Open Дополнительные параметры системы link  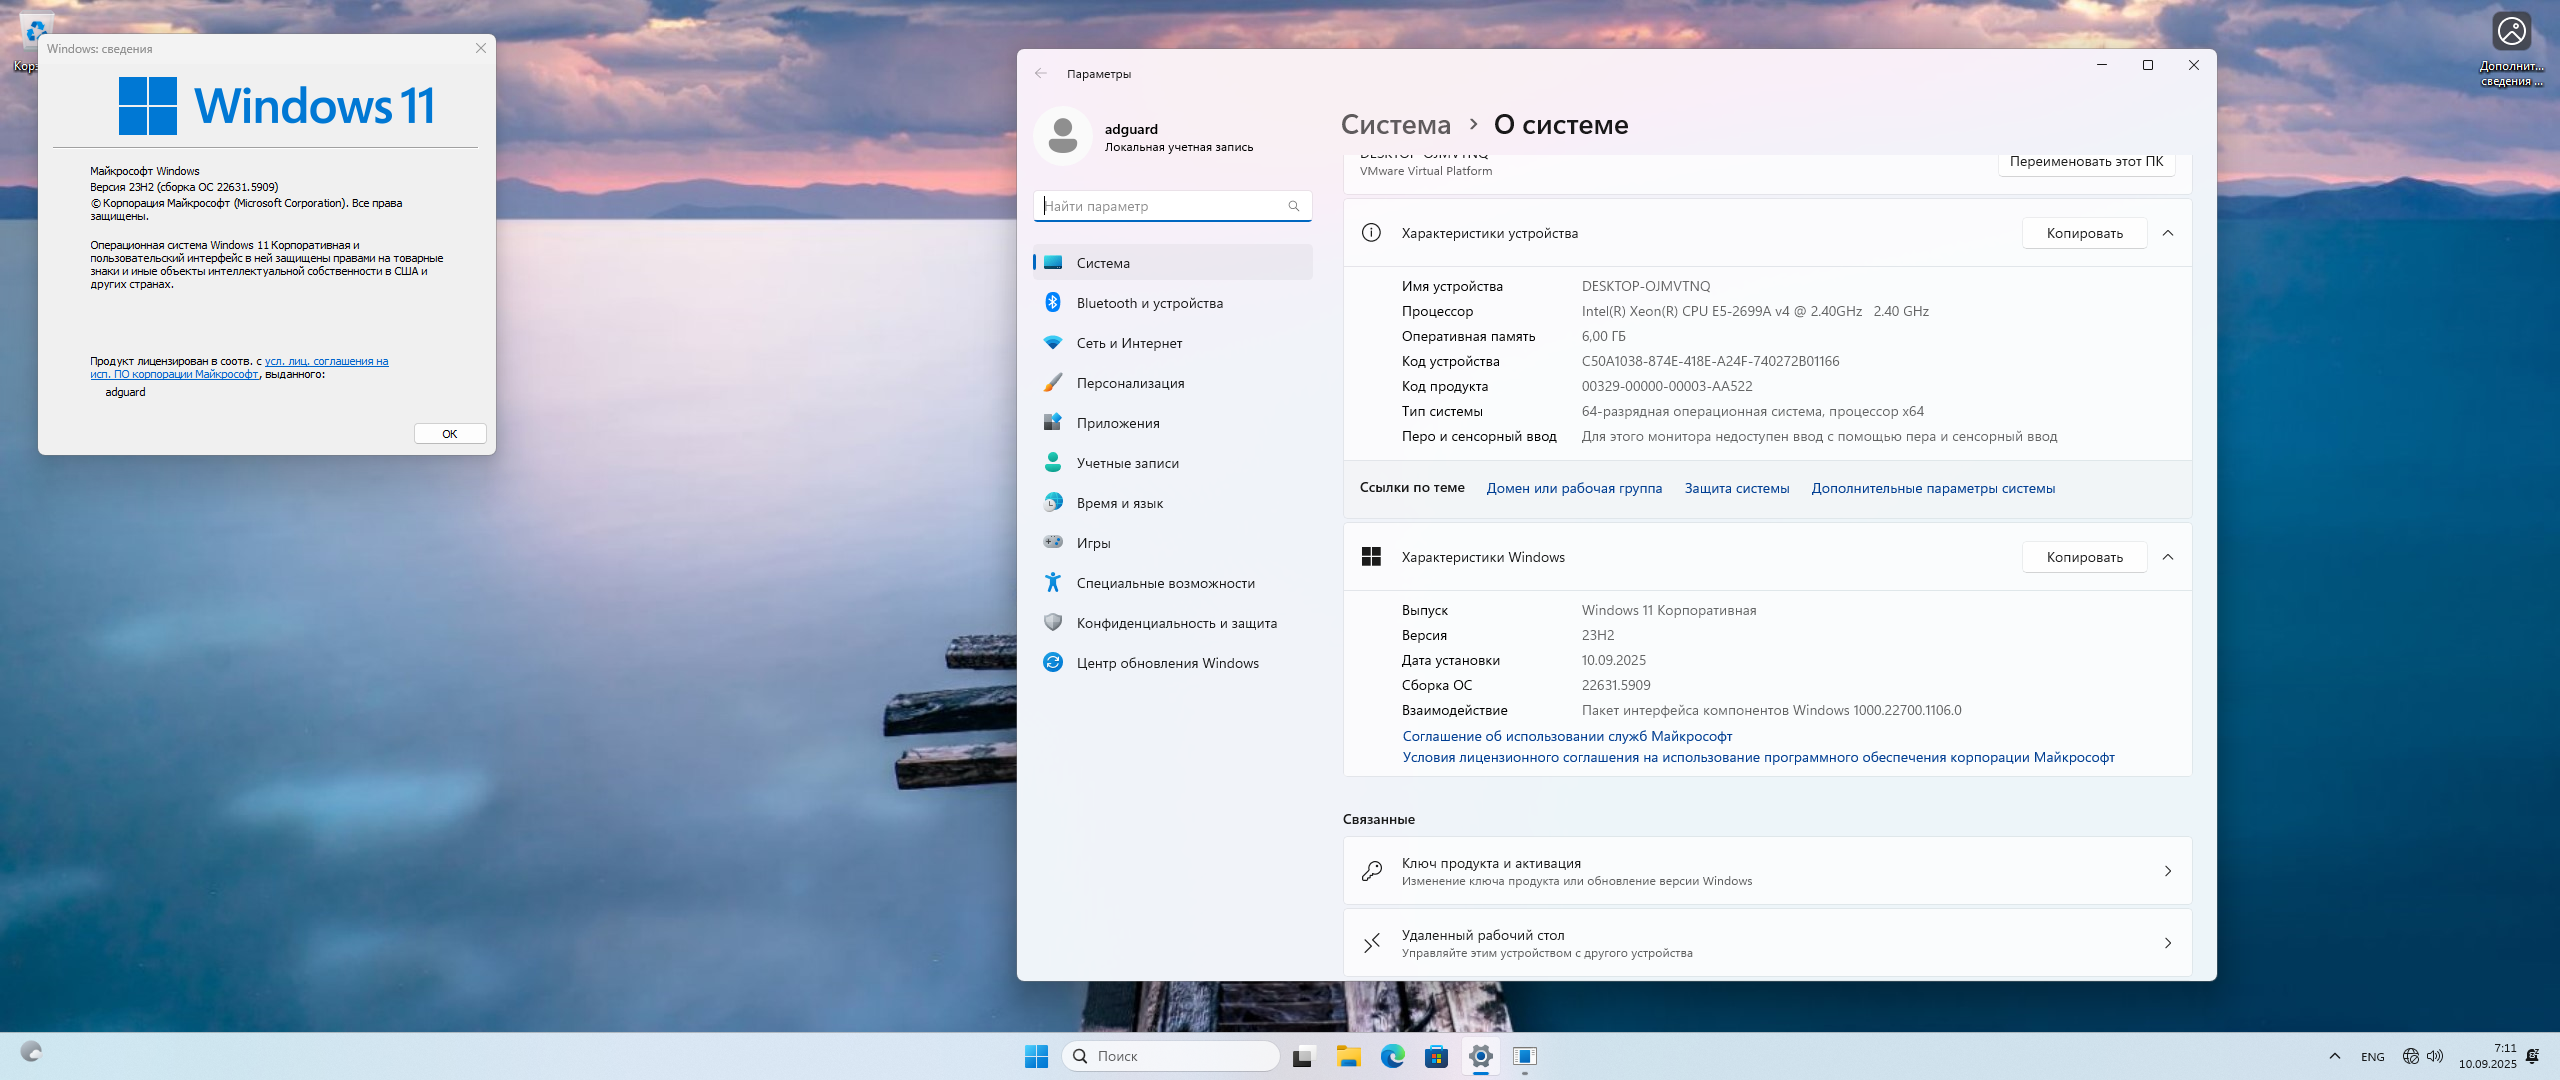point(1933,488)
